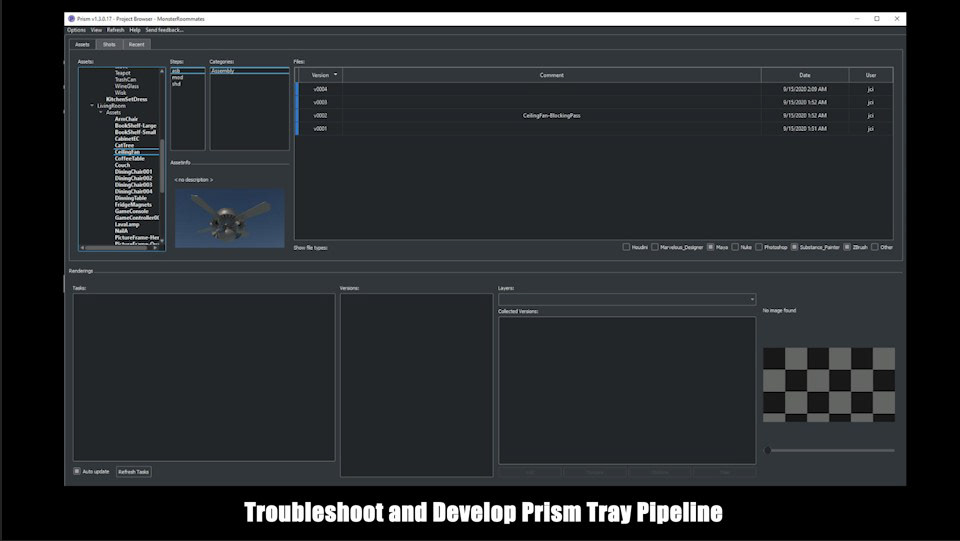The image size is (960, 541).
Task: Collapse the Assets subfolder under LivingRoom
Action: (101, 112)
